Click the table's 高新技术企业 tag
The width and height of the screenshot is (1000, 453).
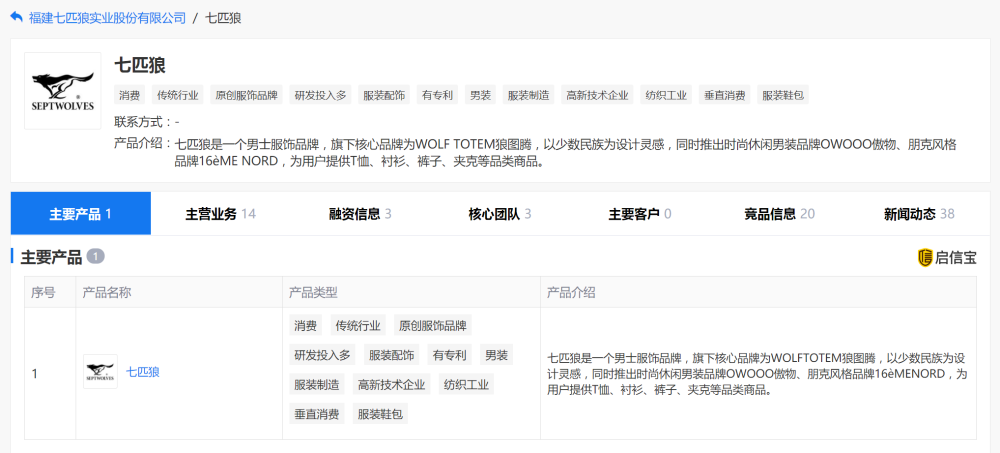(x=391, y=385)
